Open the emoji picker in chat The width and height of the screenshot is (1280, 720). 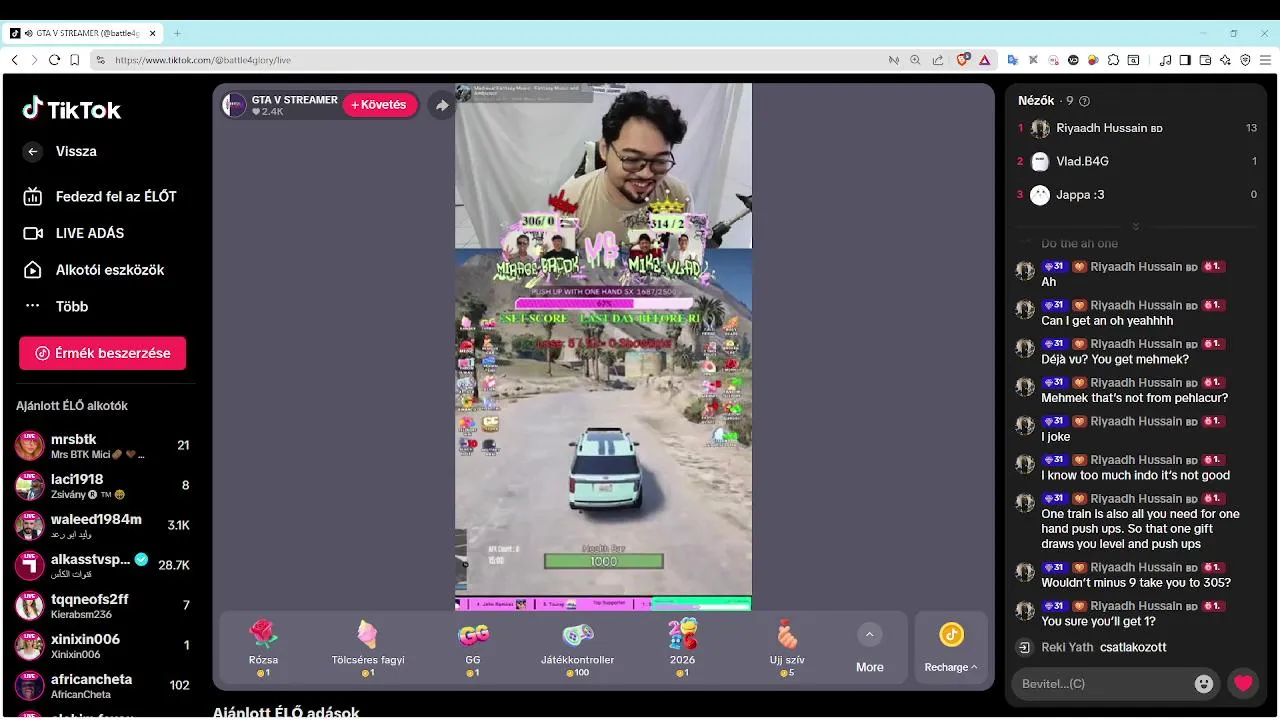(1204, 684)
